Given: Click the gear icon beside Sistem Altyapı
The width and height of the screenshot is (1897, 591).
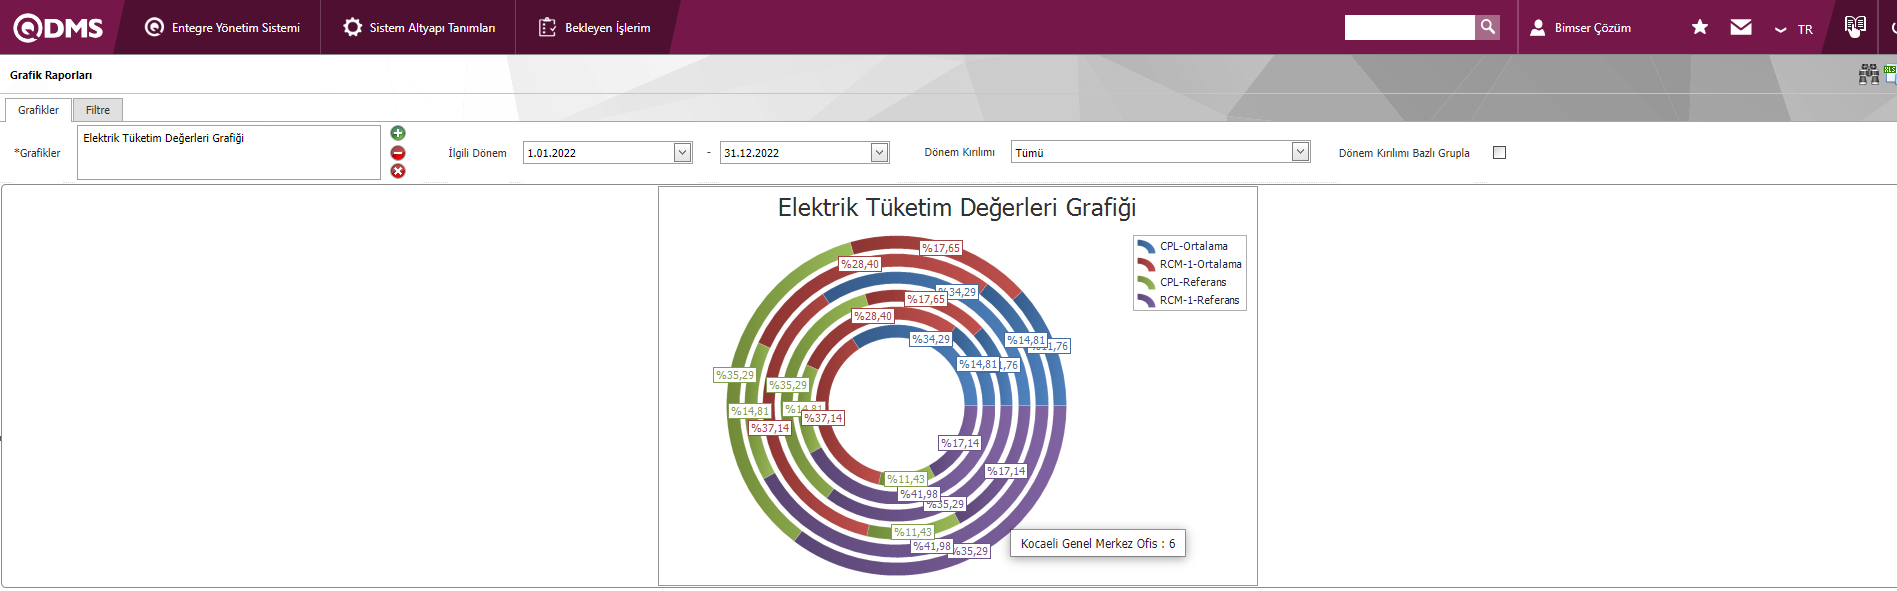Looking at the screenshot, I should pos(352,28).
